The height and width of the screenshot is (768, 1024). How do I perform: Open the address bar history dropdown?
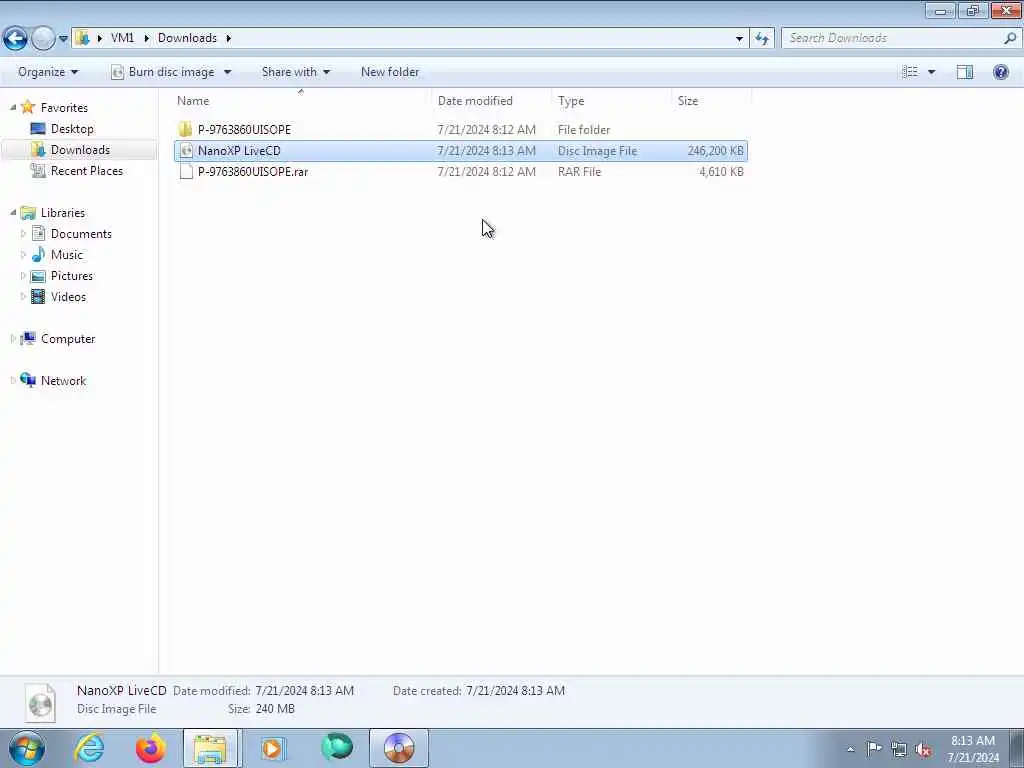[x=739, y=39]
